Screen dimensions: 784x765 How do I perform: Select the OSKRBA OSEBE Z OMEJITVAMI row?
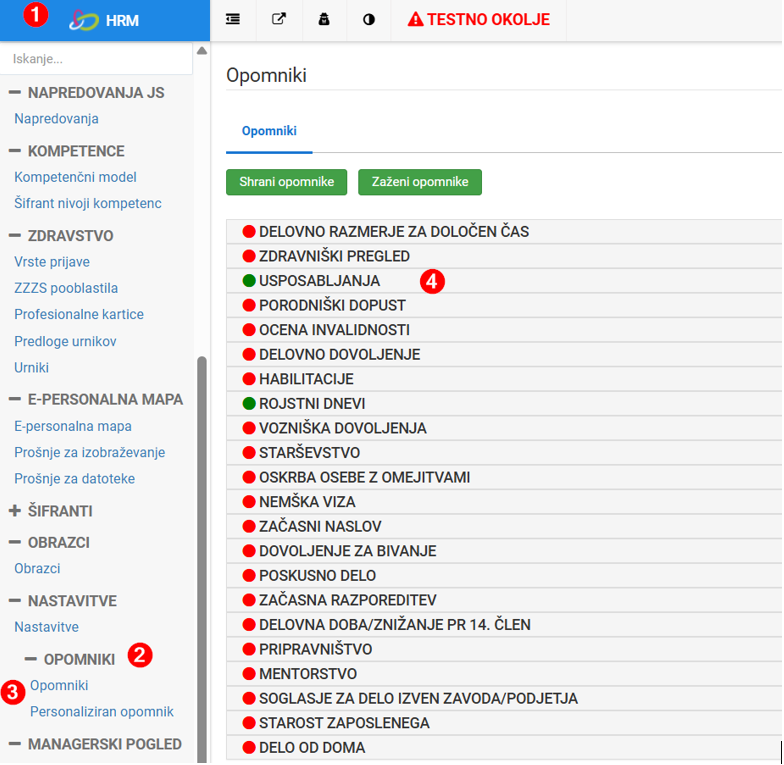click(x=504, y=477)
